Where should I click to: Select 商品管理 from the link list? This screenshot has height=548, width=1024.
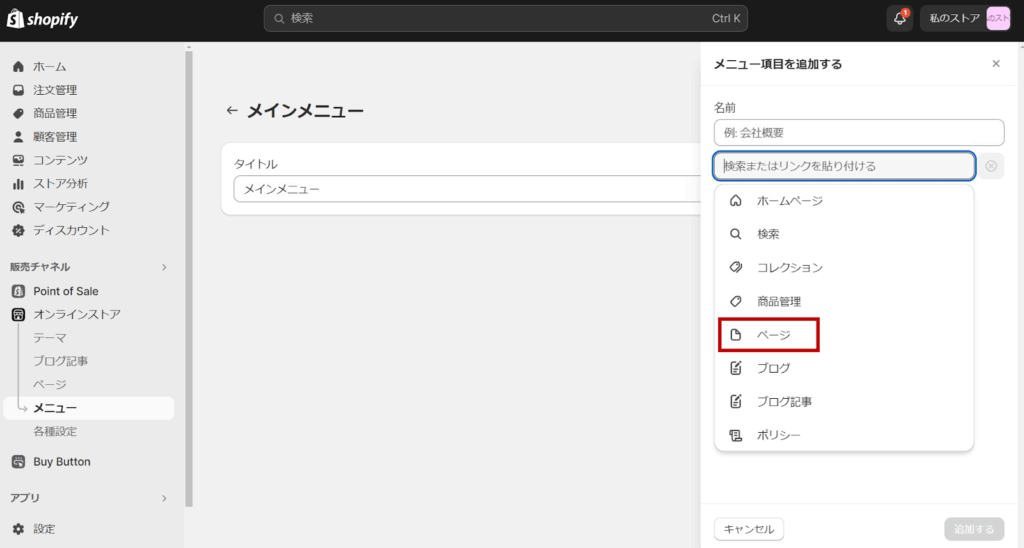click(844, 301)
